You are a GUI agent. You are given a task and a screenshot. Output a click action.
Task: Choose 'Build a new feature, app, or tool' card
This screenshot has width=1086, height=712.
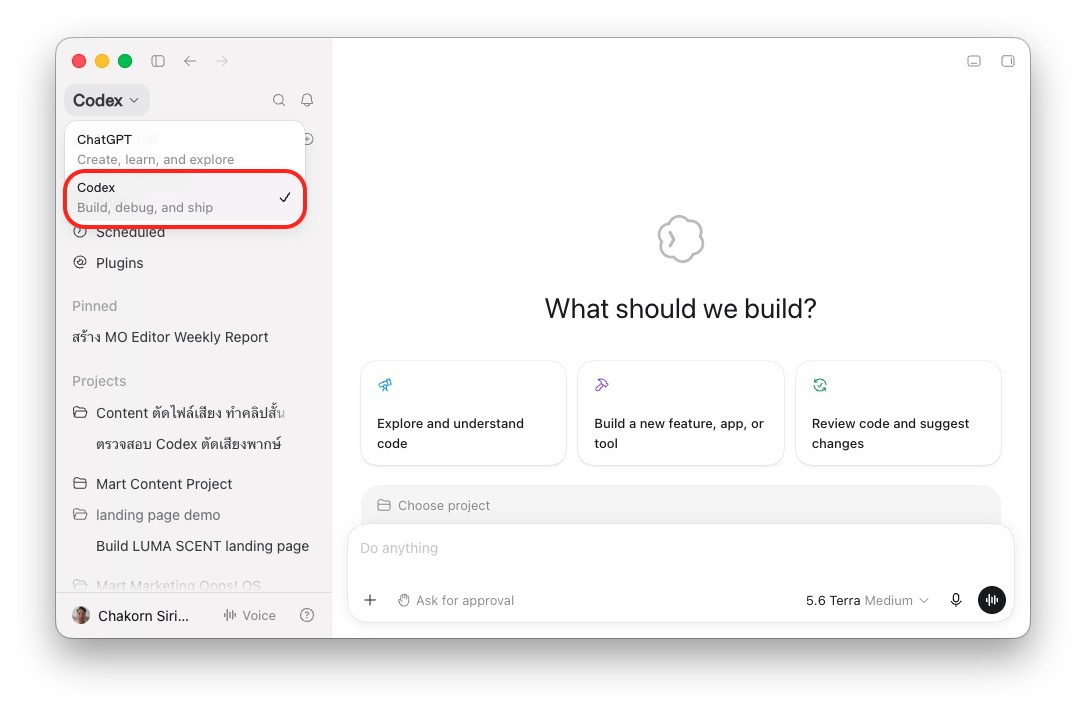(x=681, y=413)
